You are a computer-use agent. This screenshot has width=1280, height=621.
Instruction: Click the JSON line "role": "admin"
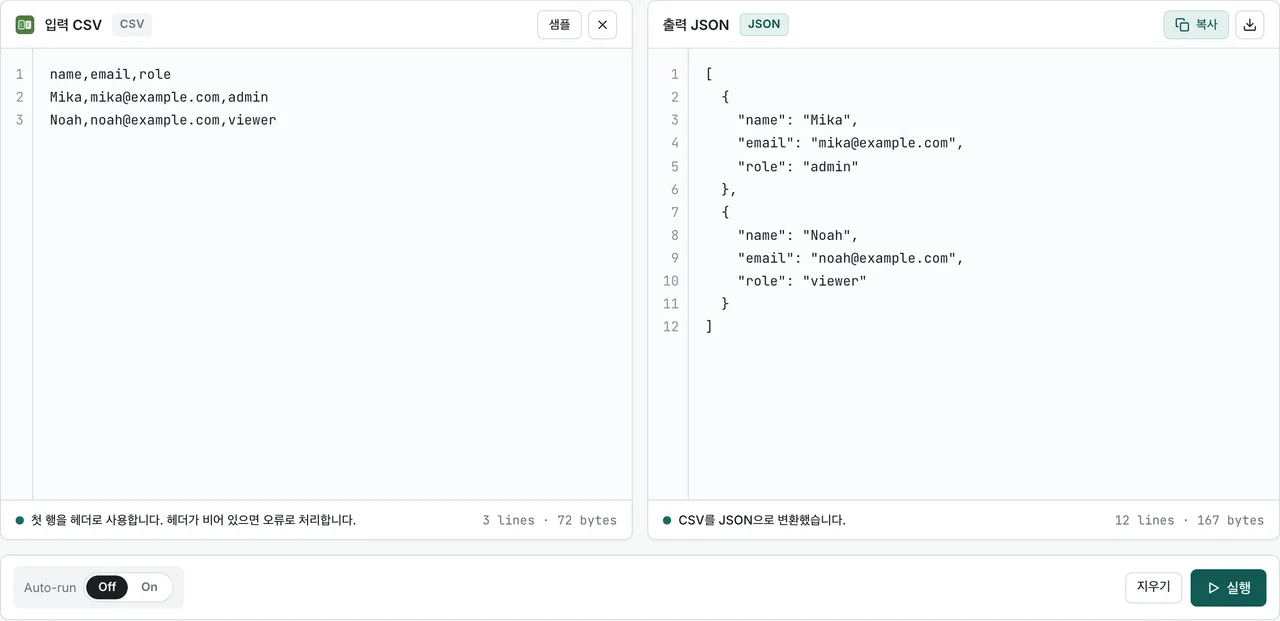pos(798,167)
